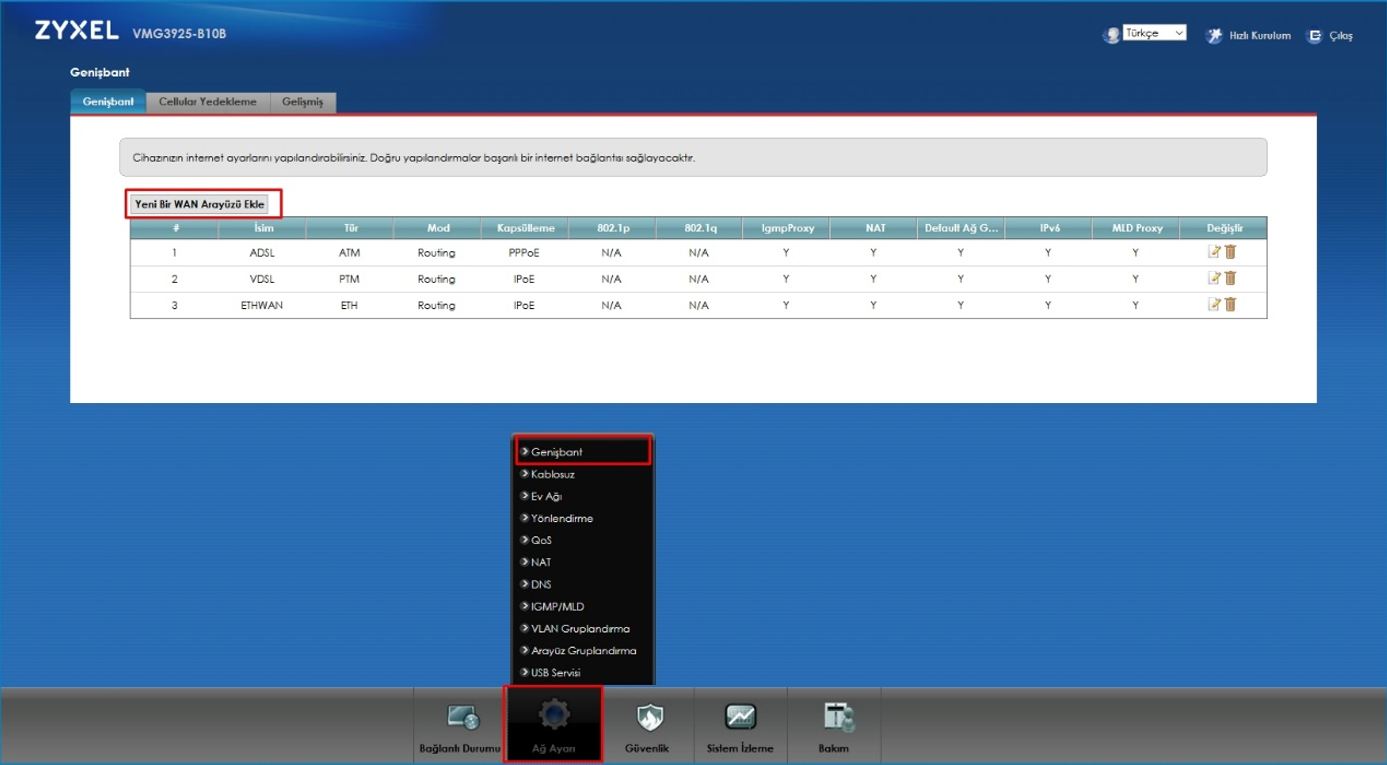Click the ATM type cell
This screenshot has width=1387, height=765.
[x=350, y=253]
